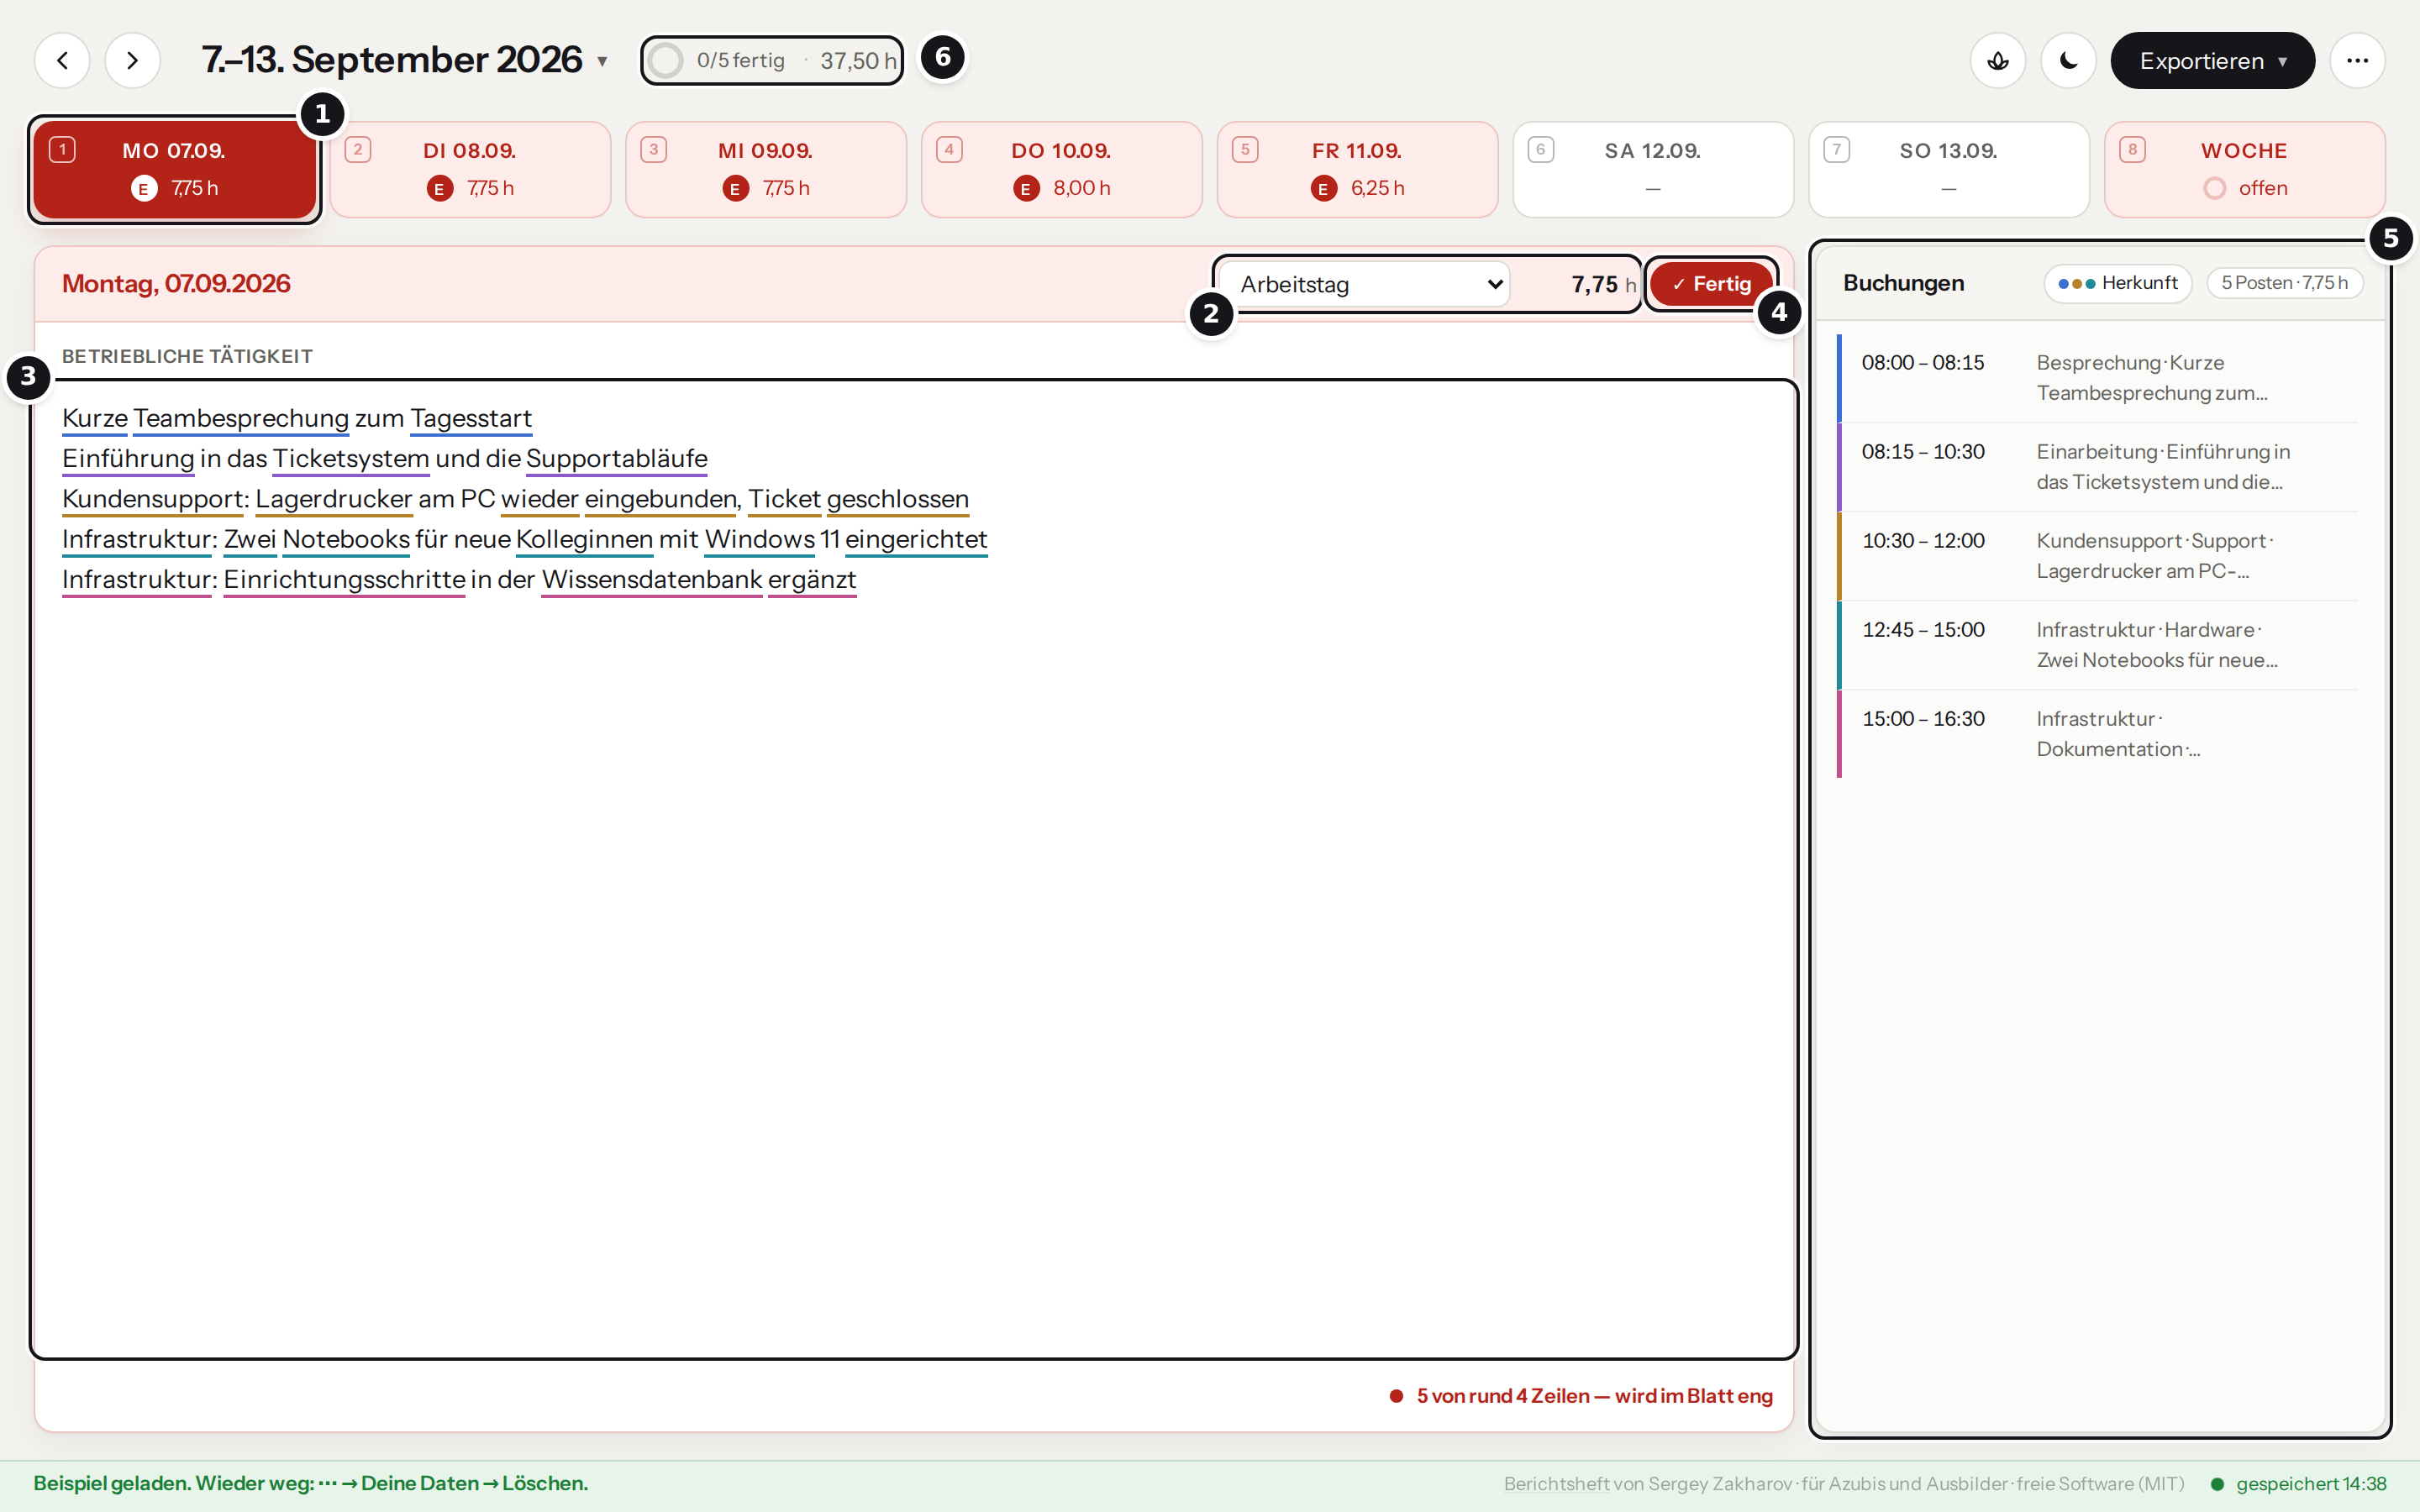
Task: Click the 5 von rund 4 Zeilen warning
Action: pyautogui.click(x=1581, y=1396)
